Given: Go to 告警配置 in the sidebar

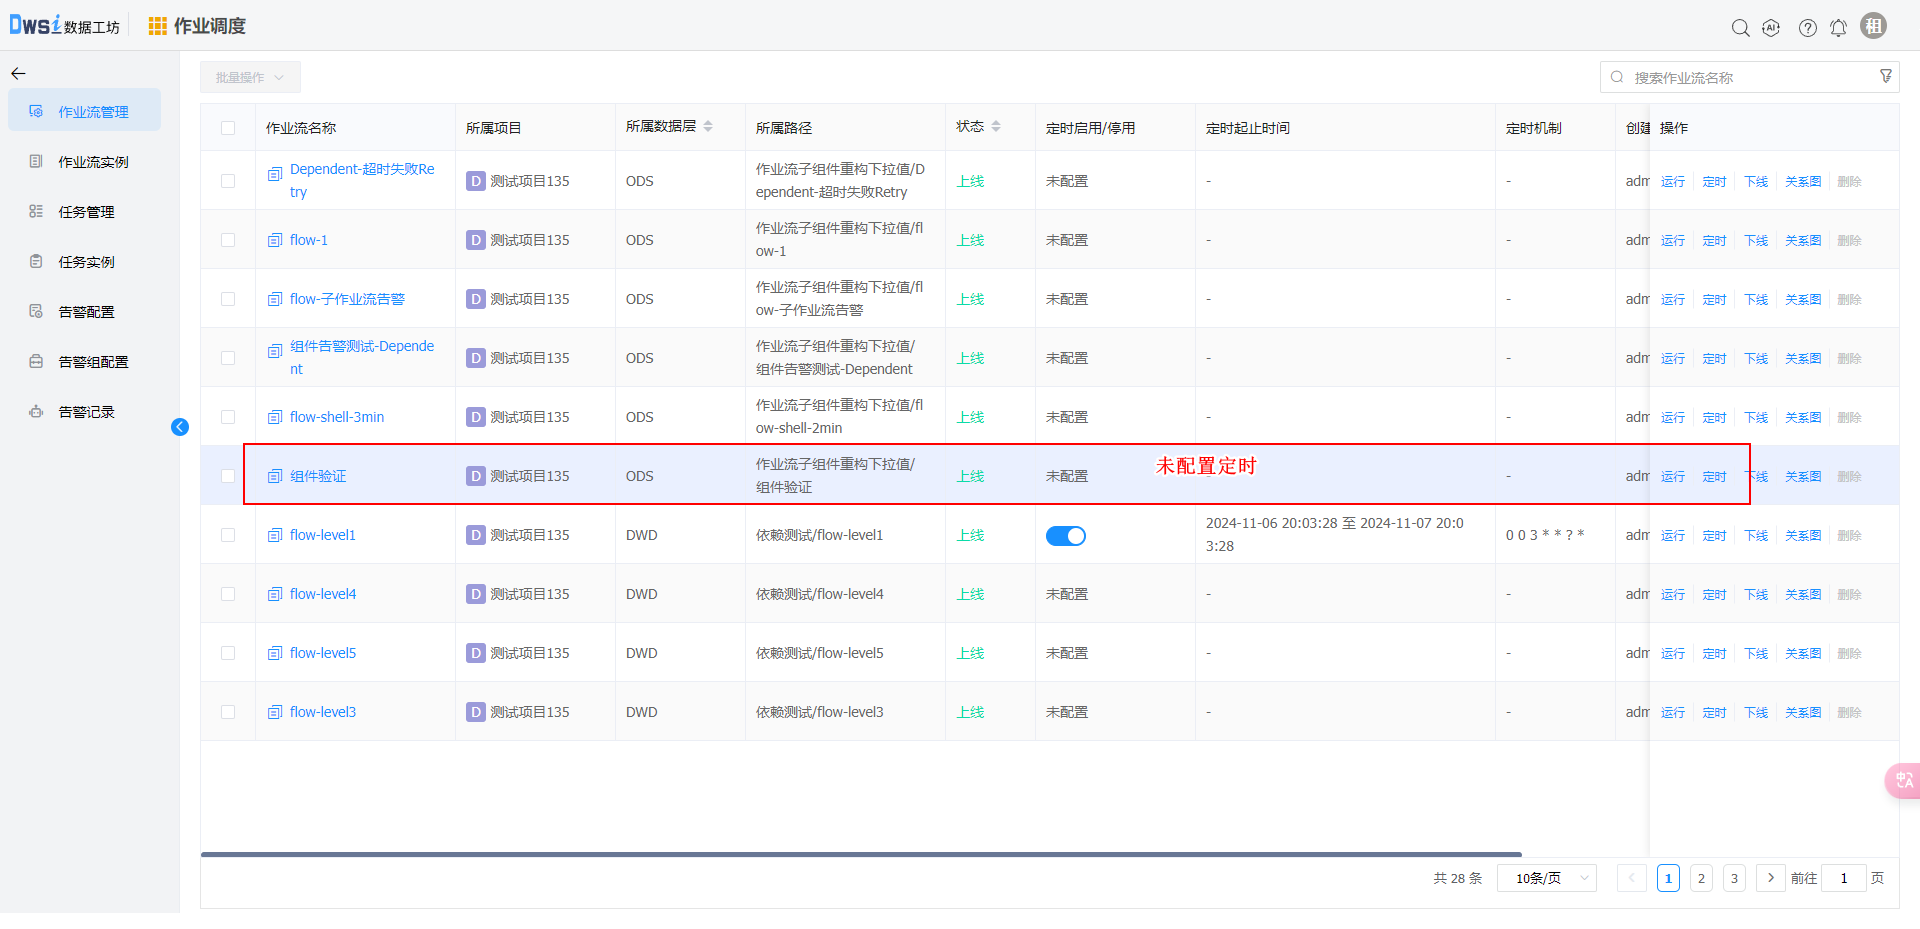Looking at the screenshot, I should [x=86, y=312].
